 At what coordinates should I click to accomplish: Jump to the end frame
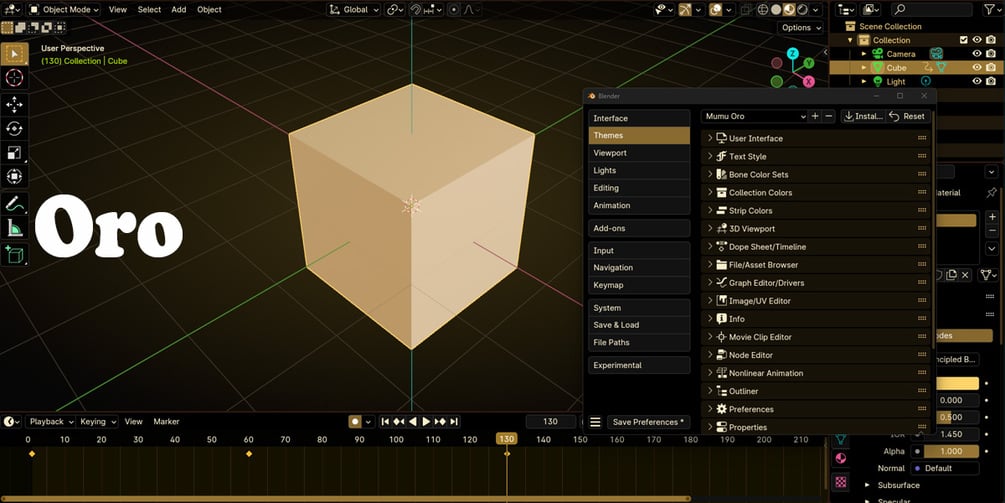(x=454, y=422)
